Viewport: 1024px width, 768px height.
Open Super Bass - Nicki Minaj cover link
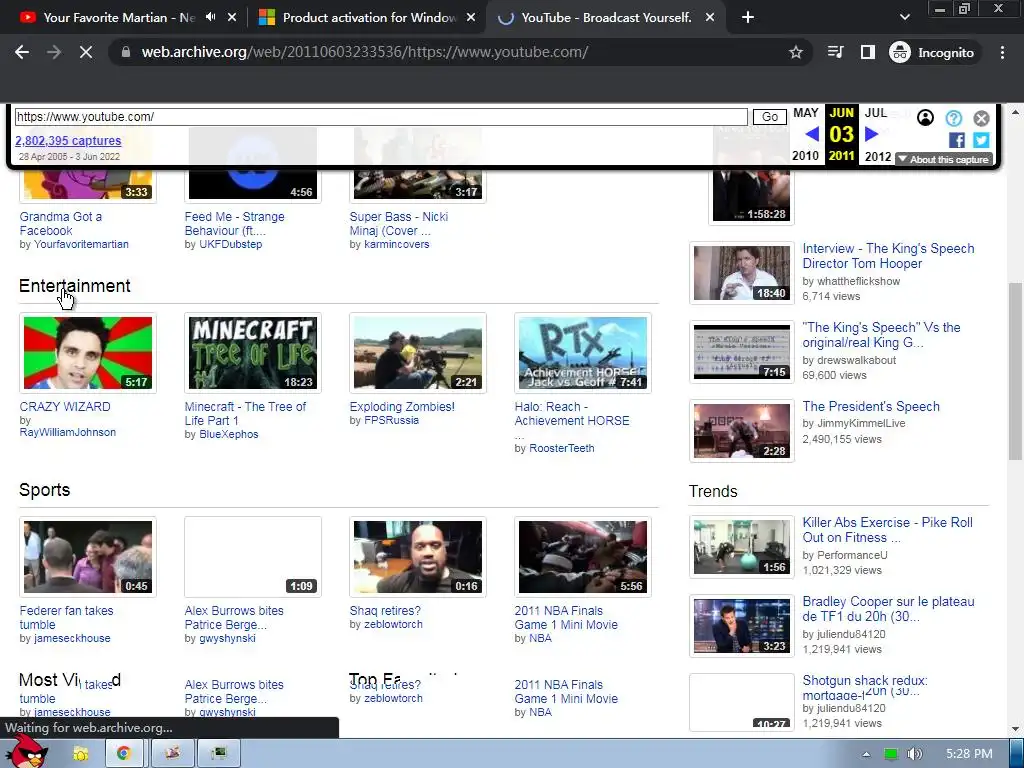pos(398,223)
